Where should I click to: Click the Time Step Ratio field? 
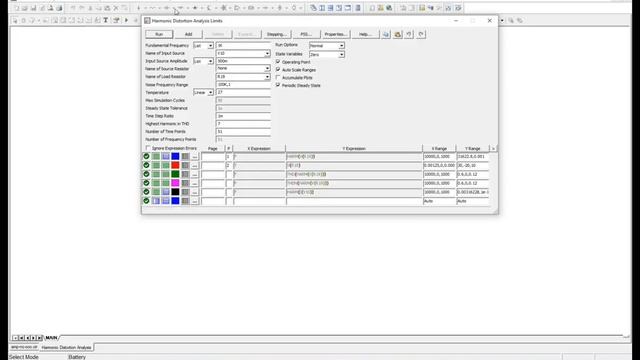[243, 116]
